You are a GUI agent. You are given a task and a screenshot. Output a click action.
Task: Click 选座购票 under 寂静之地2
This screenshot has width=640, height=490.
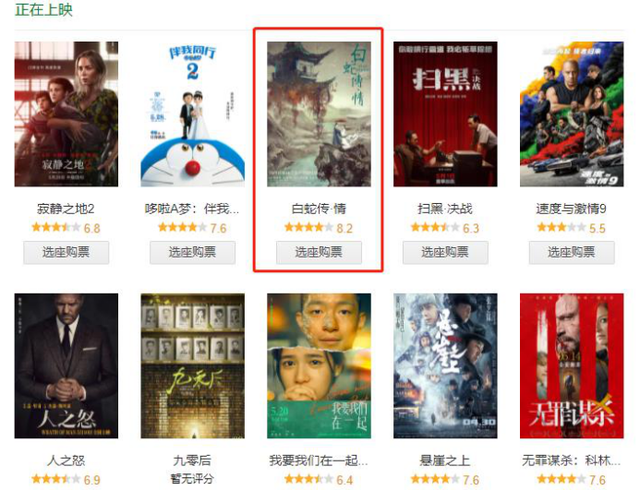[66, 252]
